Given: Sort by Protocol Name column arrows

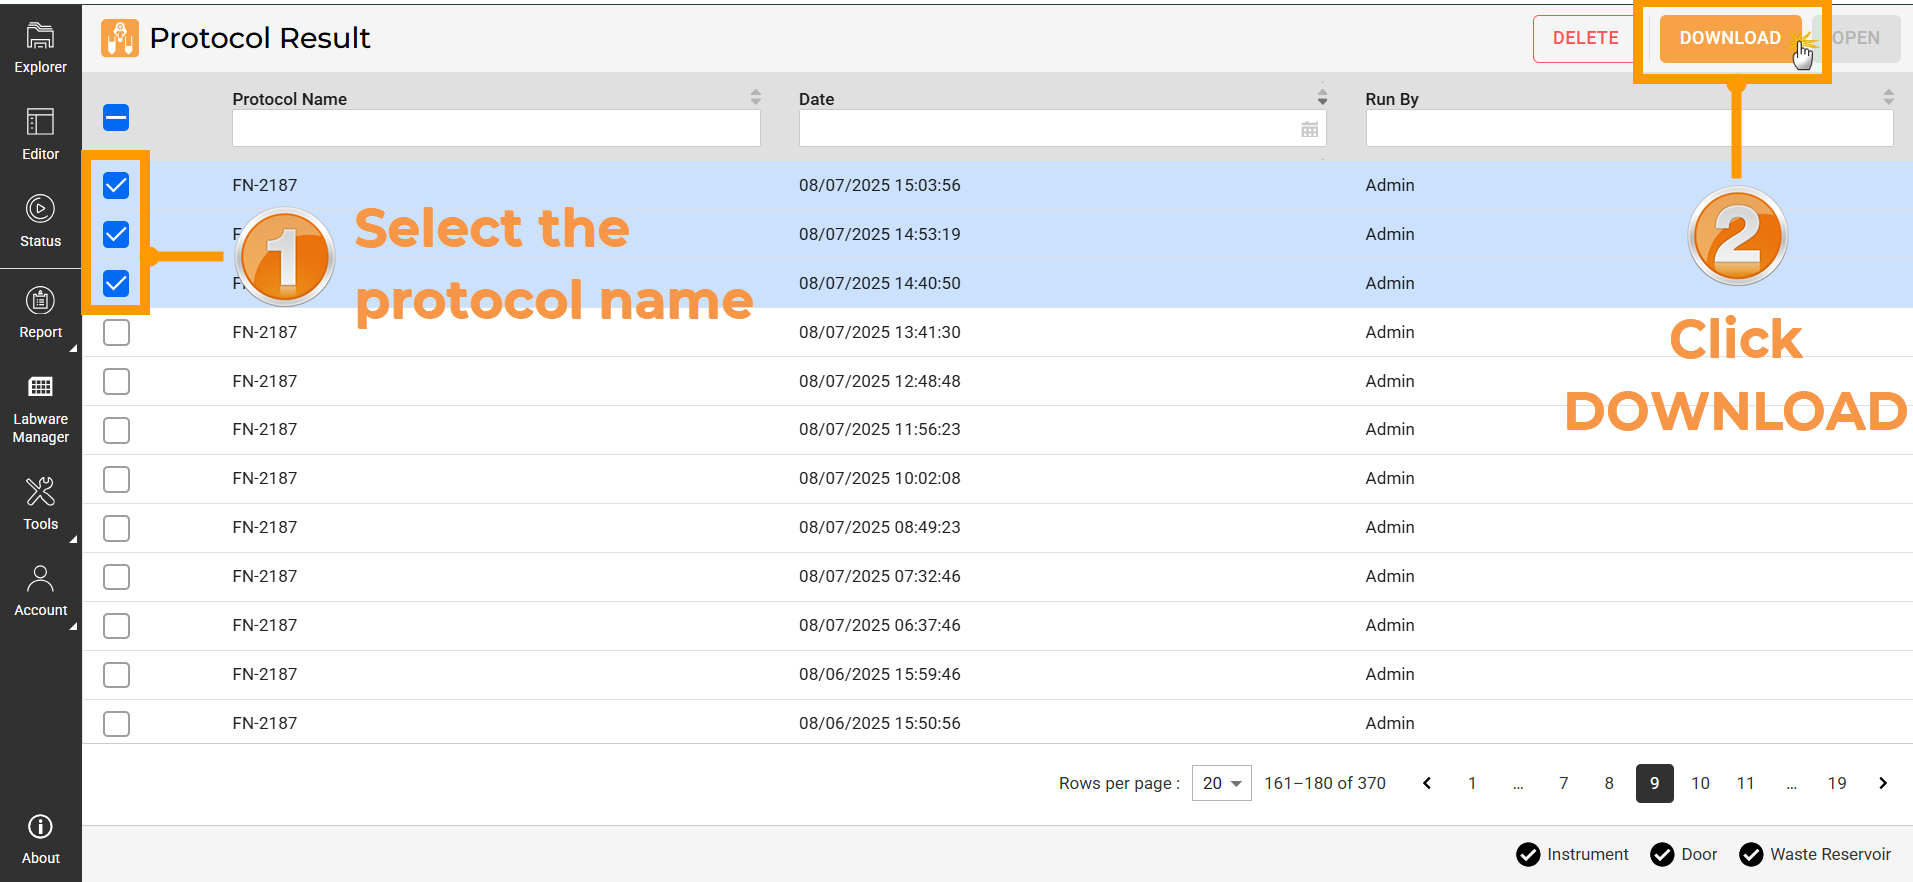Looking at the screenshot, I should click(x=755, y=97).
